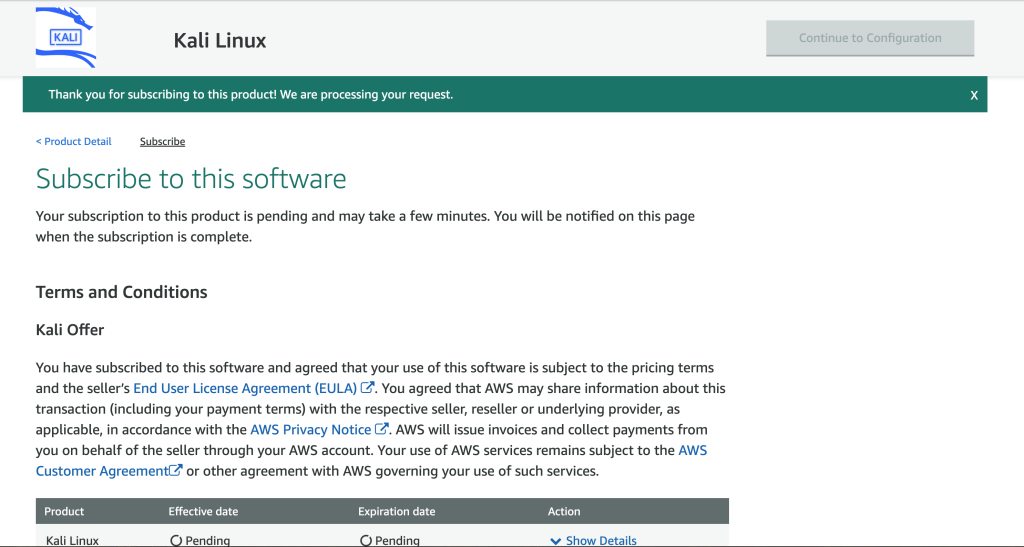Click the Pending spinner under Expiration date
The height and width of the screenshot is (547, 1024).
pyautogui.click(x=366, y=540)
